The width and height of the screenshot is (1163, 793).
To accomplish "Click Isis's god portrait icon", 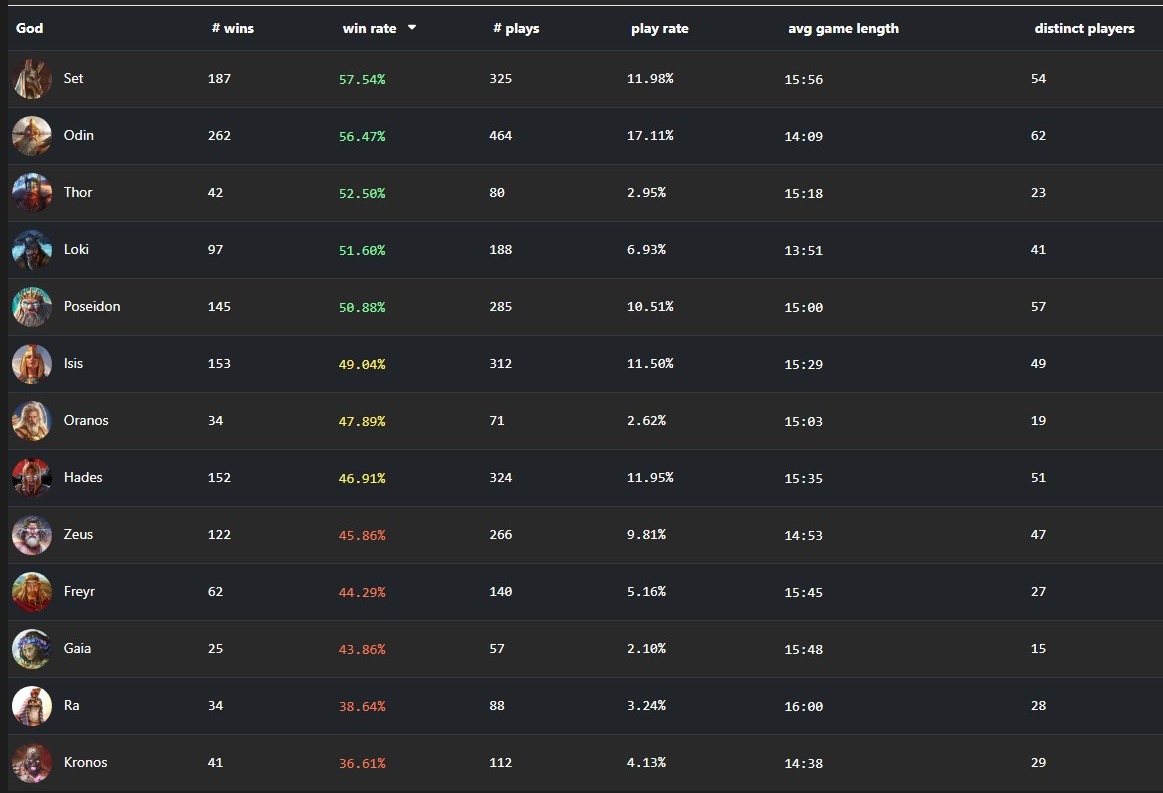I will [32, 363].
